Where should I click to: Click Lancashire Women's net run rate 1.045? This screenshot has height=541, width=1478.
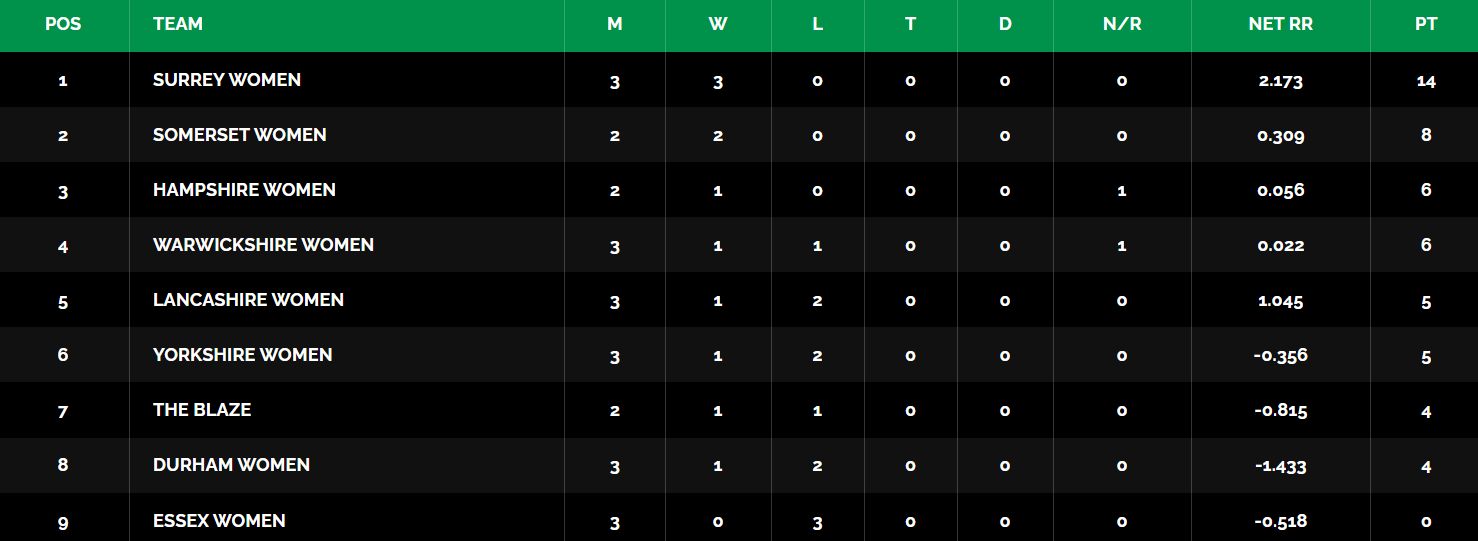(x=1280, y=301)
